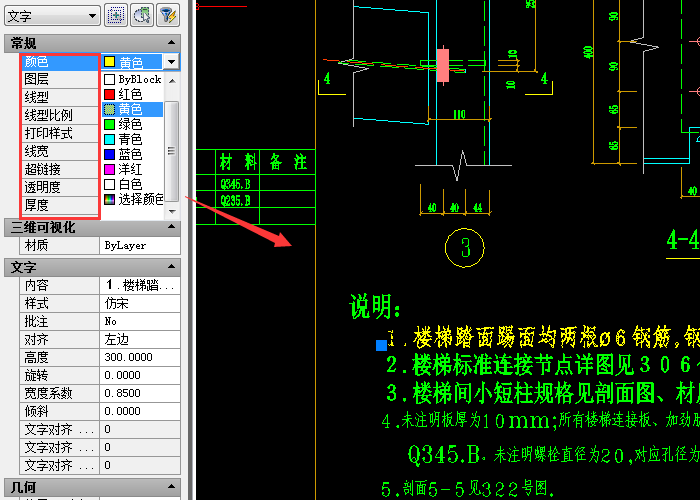The image size is (700, 500).
Task: Select note line 2 about 楼梯标准连接节点
Action: tap(542, 365)
